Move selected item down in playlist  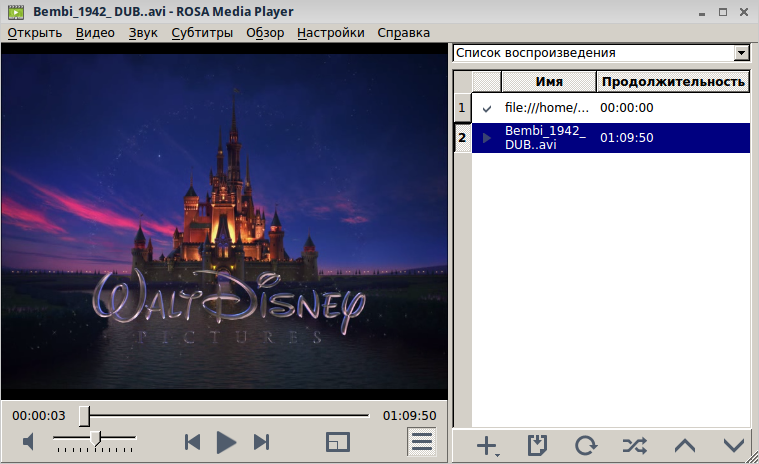[x=733, y=445]
